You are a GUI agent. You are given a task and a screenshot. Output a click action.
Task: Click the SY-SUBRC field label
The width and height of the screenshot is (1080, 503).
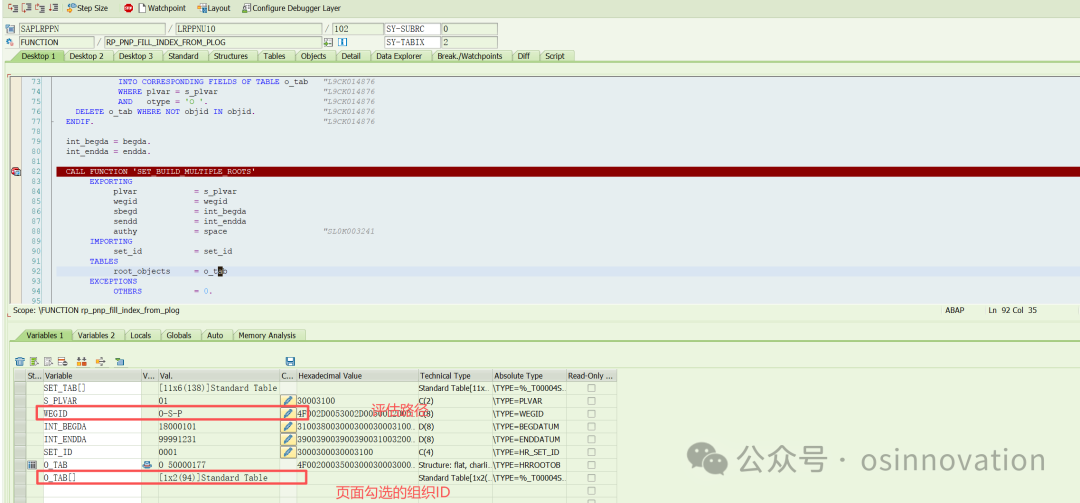[x=411, y=29]
